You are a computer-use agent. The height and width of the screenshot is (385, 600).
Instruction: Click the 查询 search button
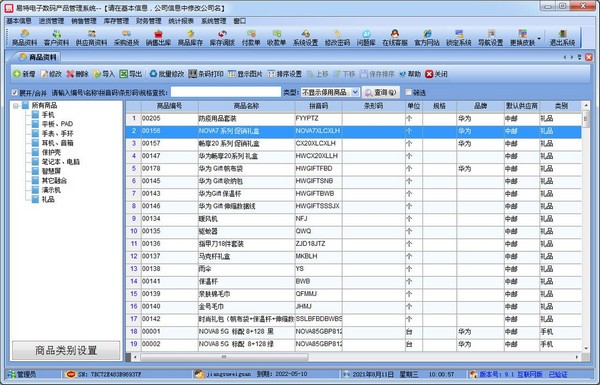pyautogui.click(x=381, y=92)
